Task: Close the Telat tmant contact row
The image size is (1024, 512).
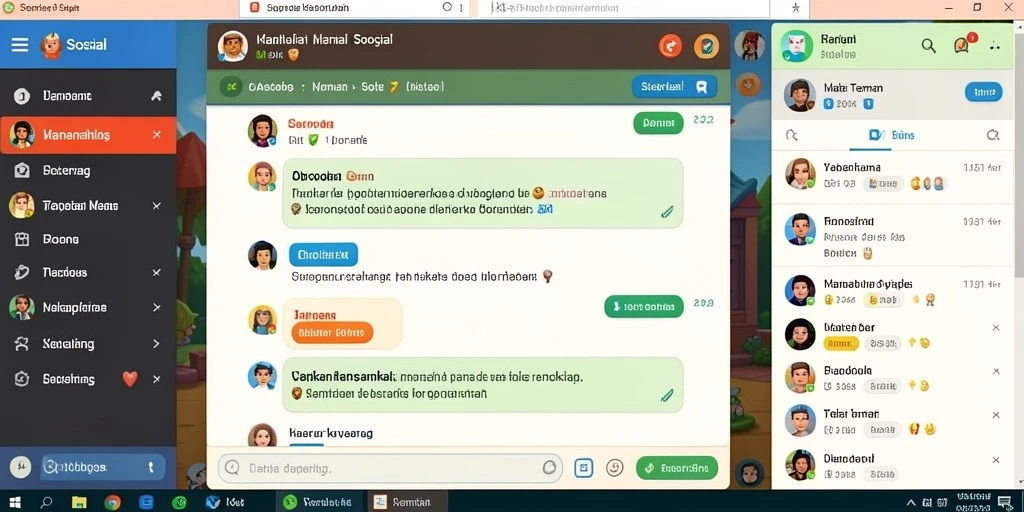Action: pos(996,415)
